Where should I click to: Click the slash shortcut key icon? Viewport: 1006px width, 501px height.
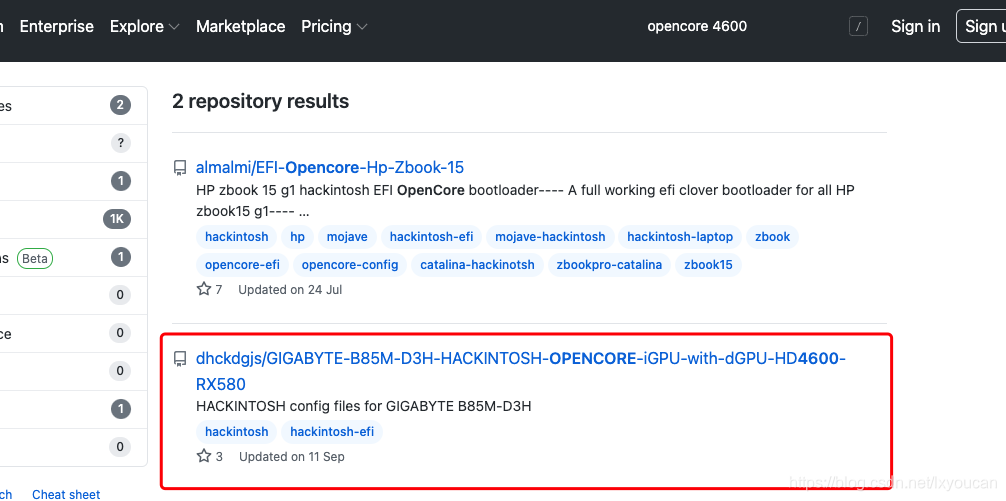point(858,26)
